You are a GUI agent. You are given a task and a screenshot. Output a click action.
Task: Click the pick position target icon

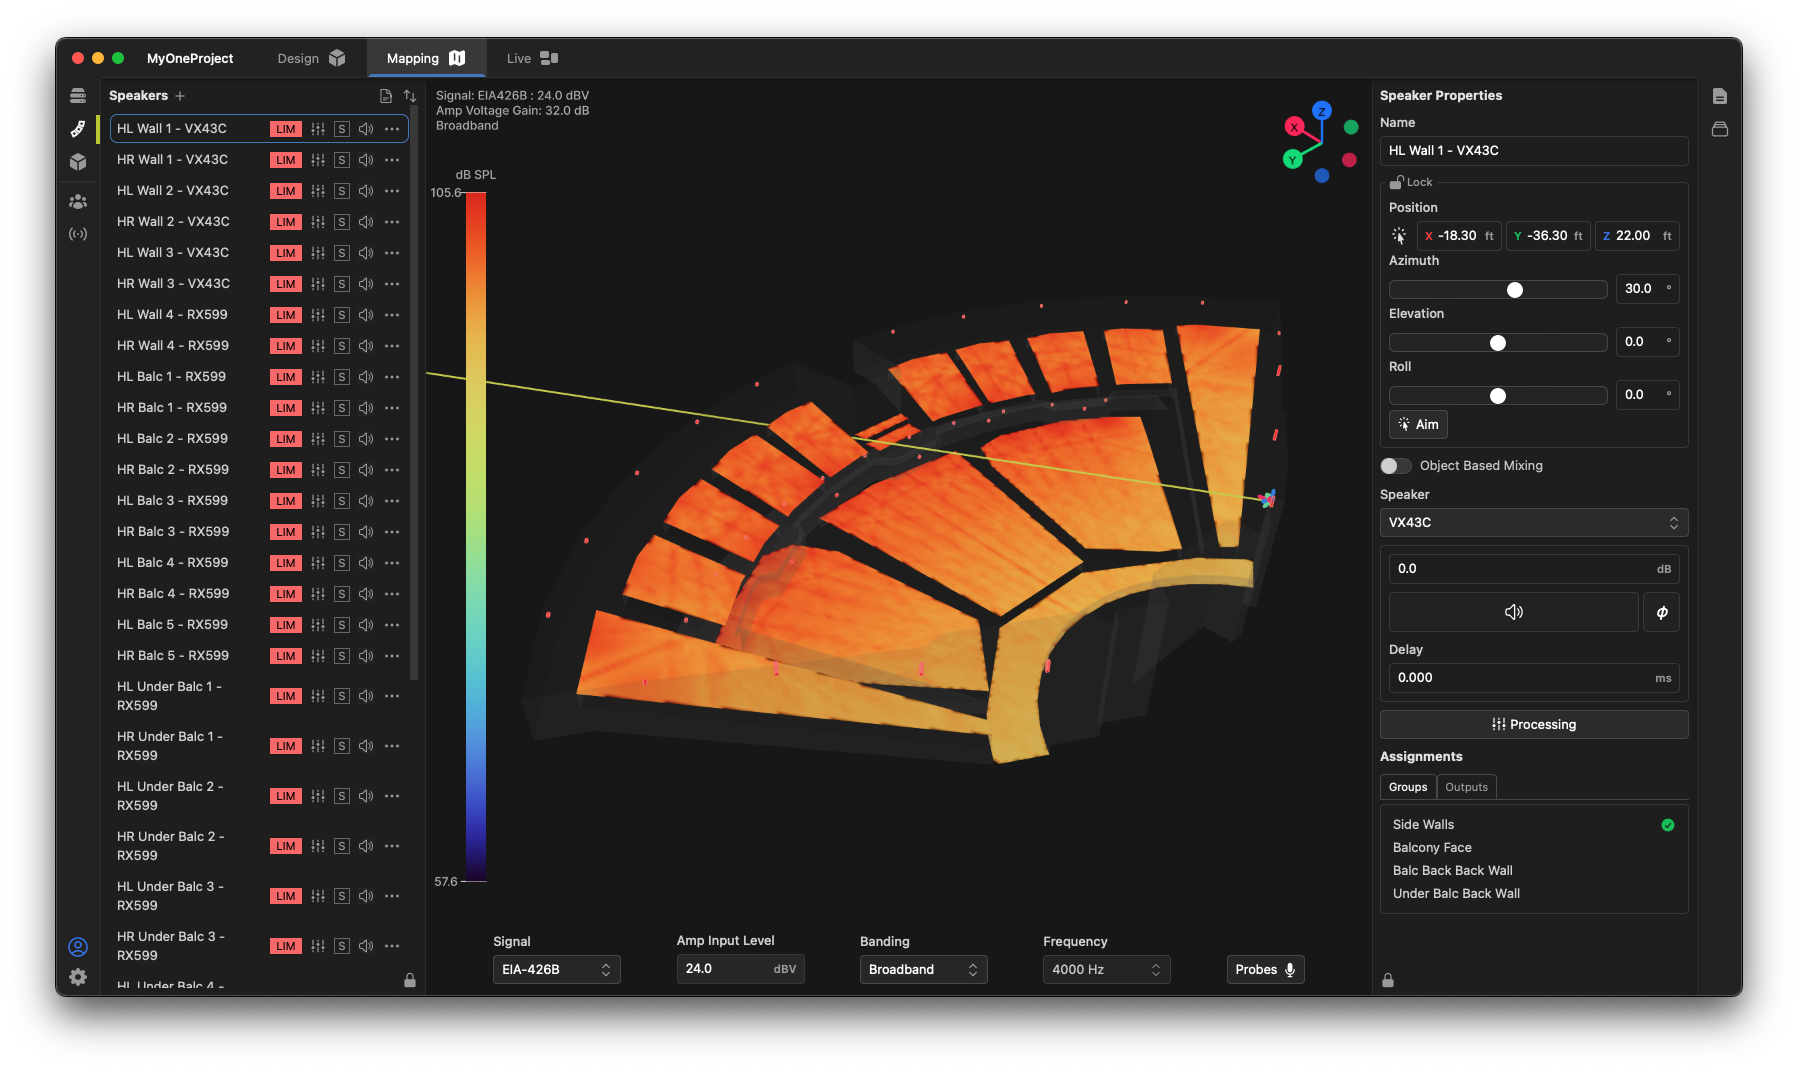tap(1399, 236)
